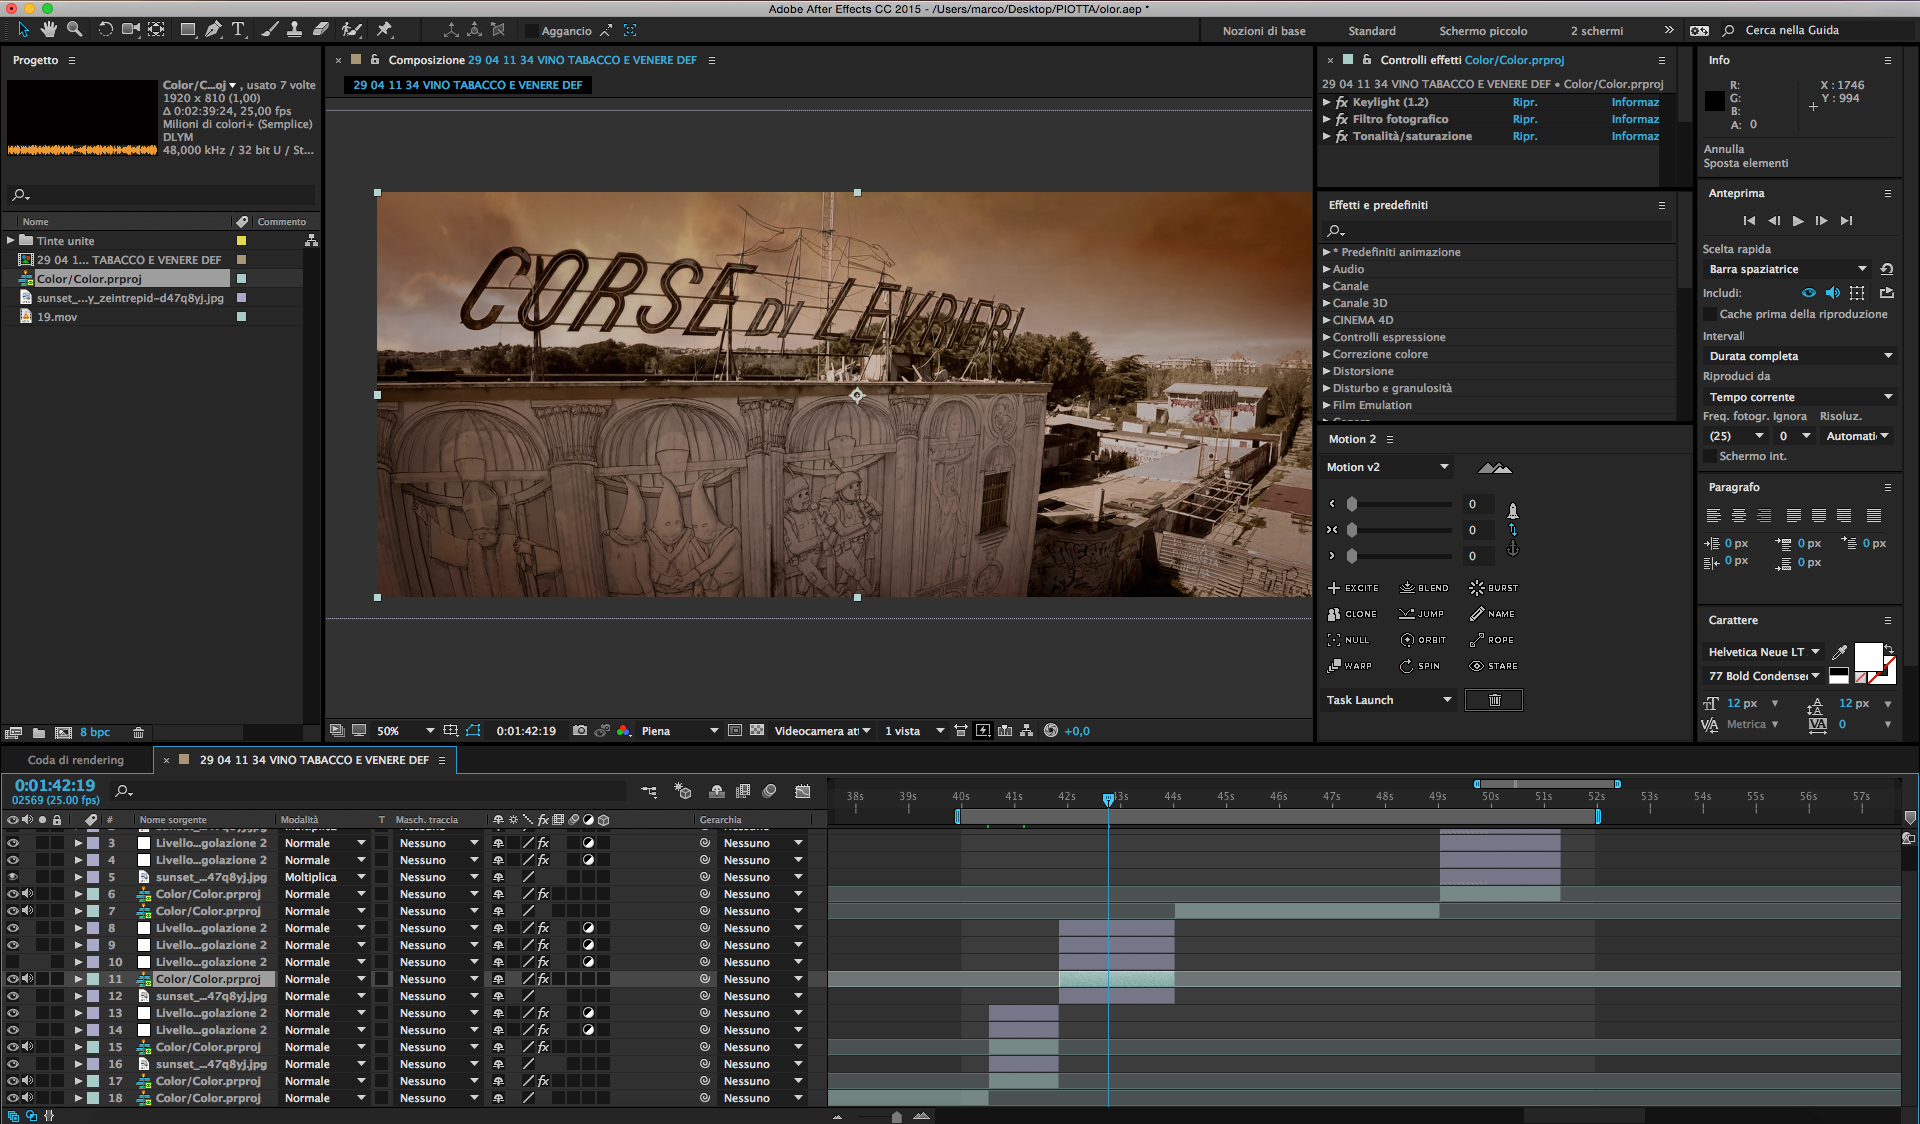Screen dimensions: 1920x1124
Task: Play the preview in Anteprima panel
Action: click(x=1798, y=220)
